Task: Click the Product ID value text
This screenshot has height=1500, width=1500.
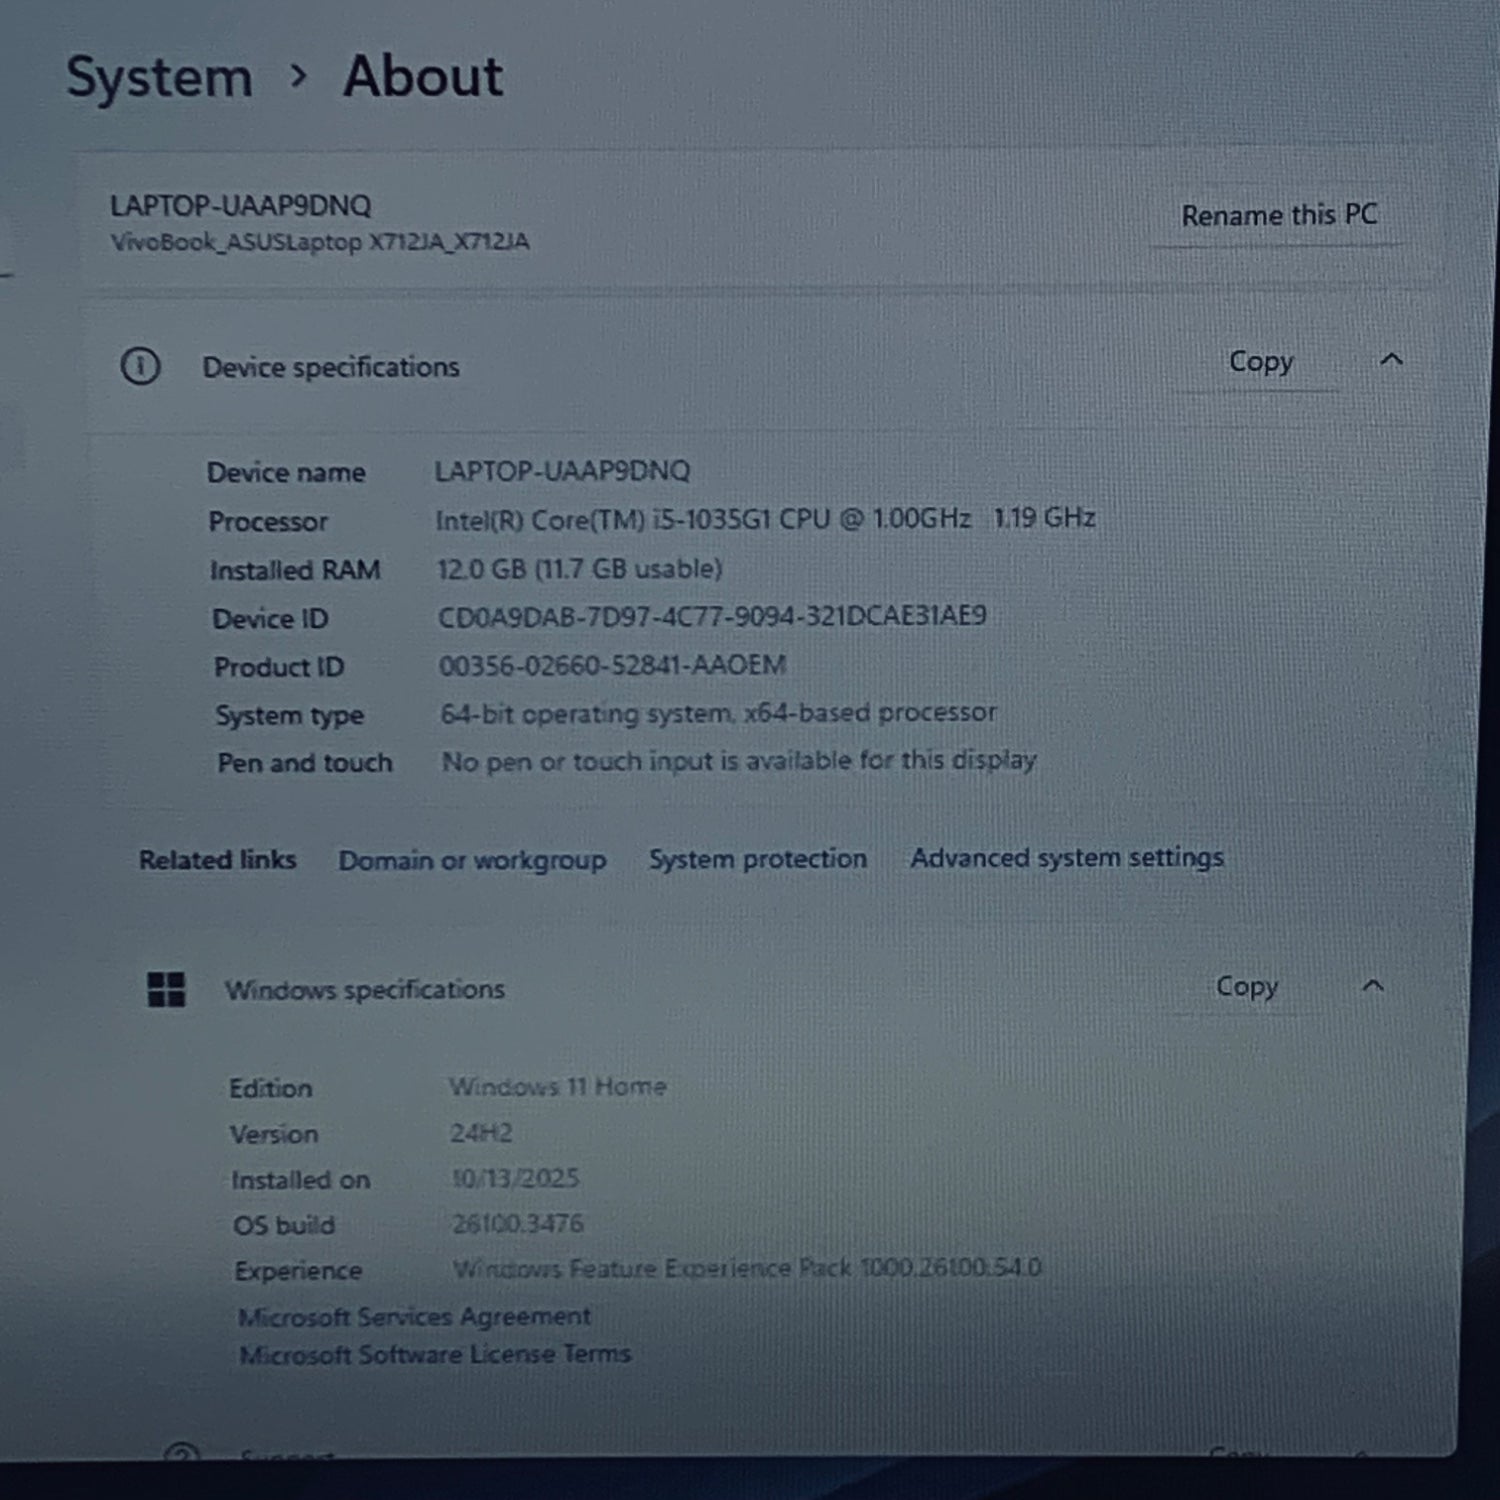Action: (x=612, y=665)
